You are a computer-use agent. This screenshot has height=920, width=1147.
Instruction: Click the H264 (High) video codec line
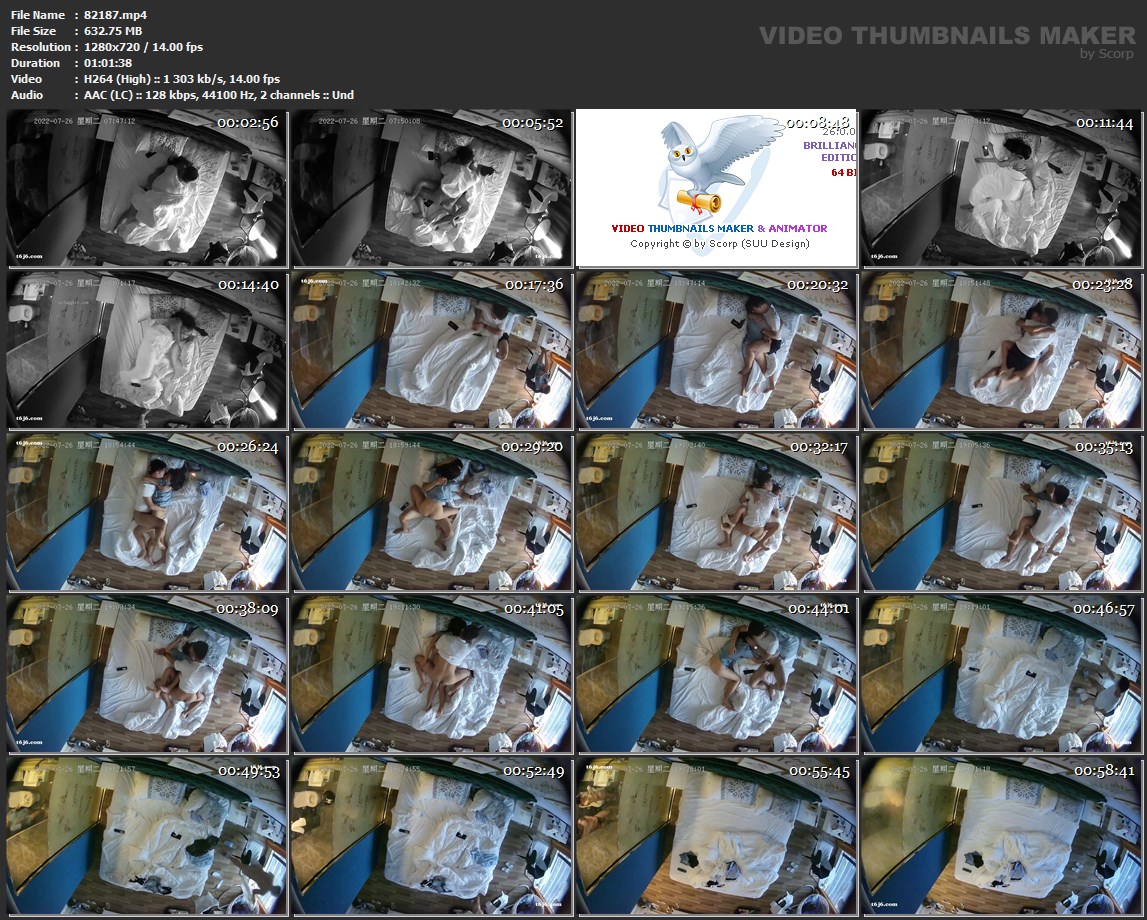(x=182, y=79)
